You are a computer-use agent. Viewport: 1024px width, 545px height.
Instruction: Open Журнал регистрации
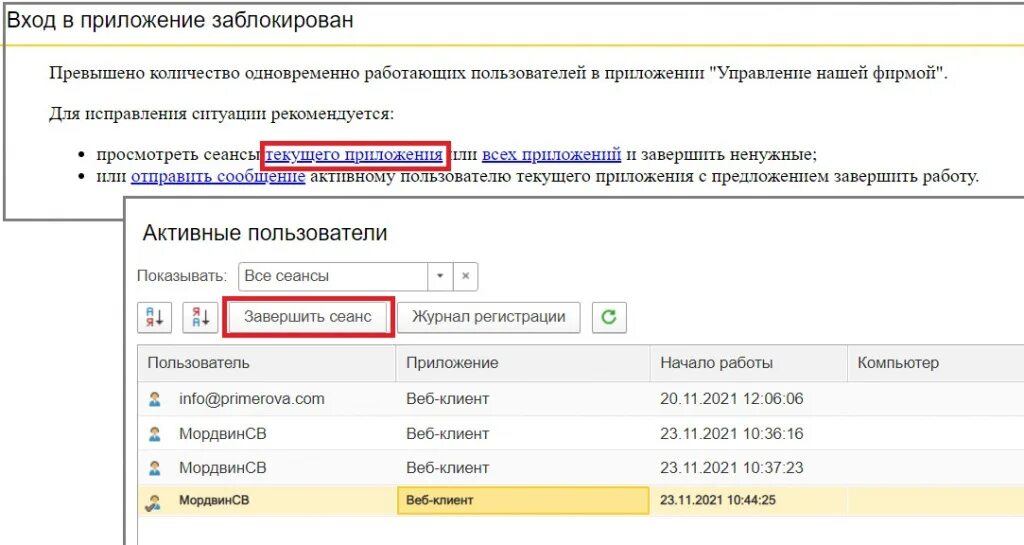click(x=488, y=317)
